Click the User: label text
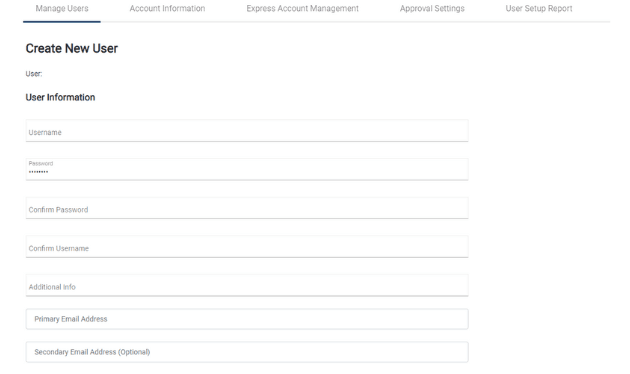Screen dimensions: 630x374 click(x=34, y=74)
